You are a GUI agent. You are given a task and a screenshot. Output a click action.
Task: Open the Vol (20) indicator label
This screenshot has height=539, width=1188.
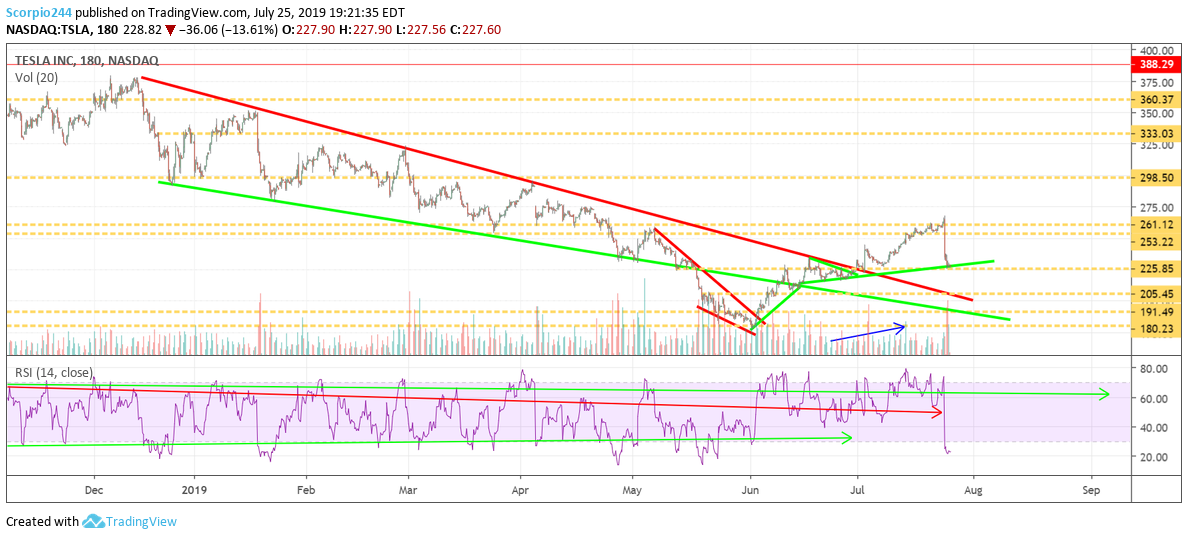coord(35,76)
